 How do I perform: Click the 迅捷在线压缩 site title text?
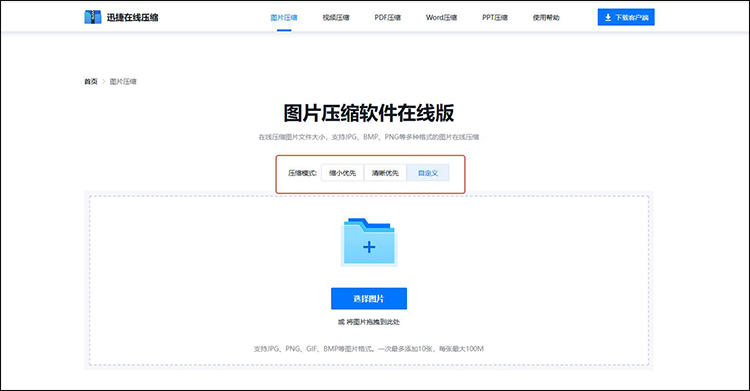click(132, 18)
